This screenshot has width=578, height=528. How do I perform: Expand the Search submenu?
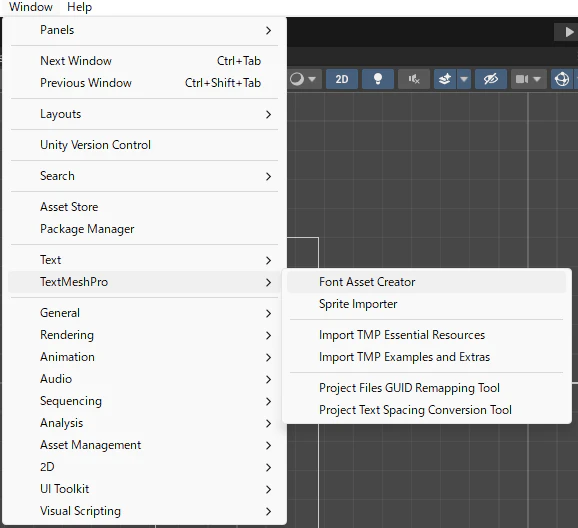pos(144,176)
